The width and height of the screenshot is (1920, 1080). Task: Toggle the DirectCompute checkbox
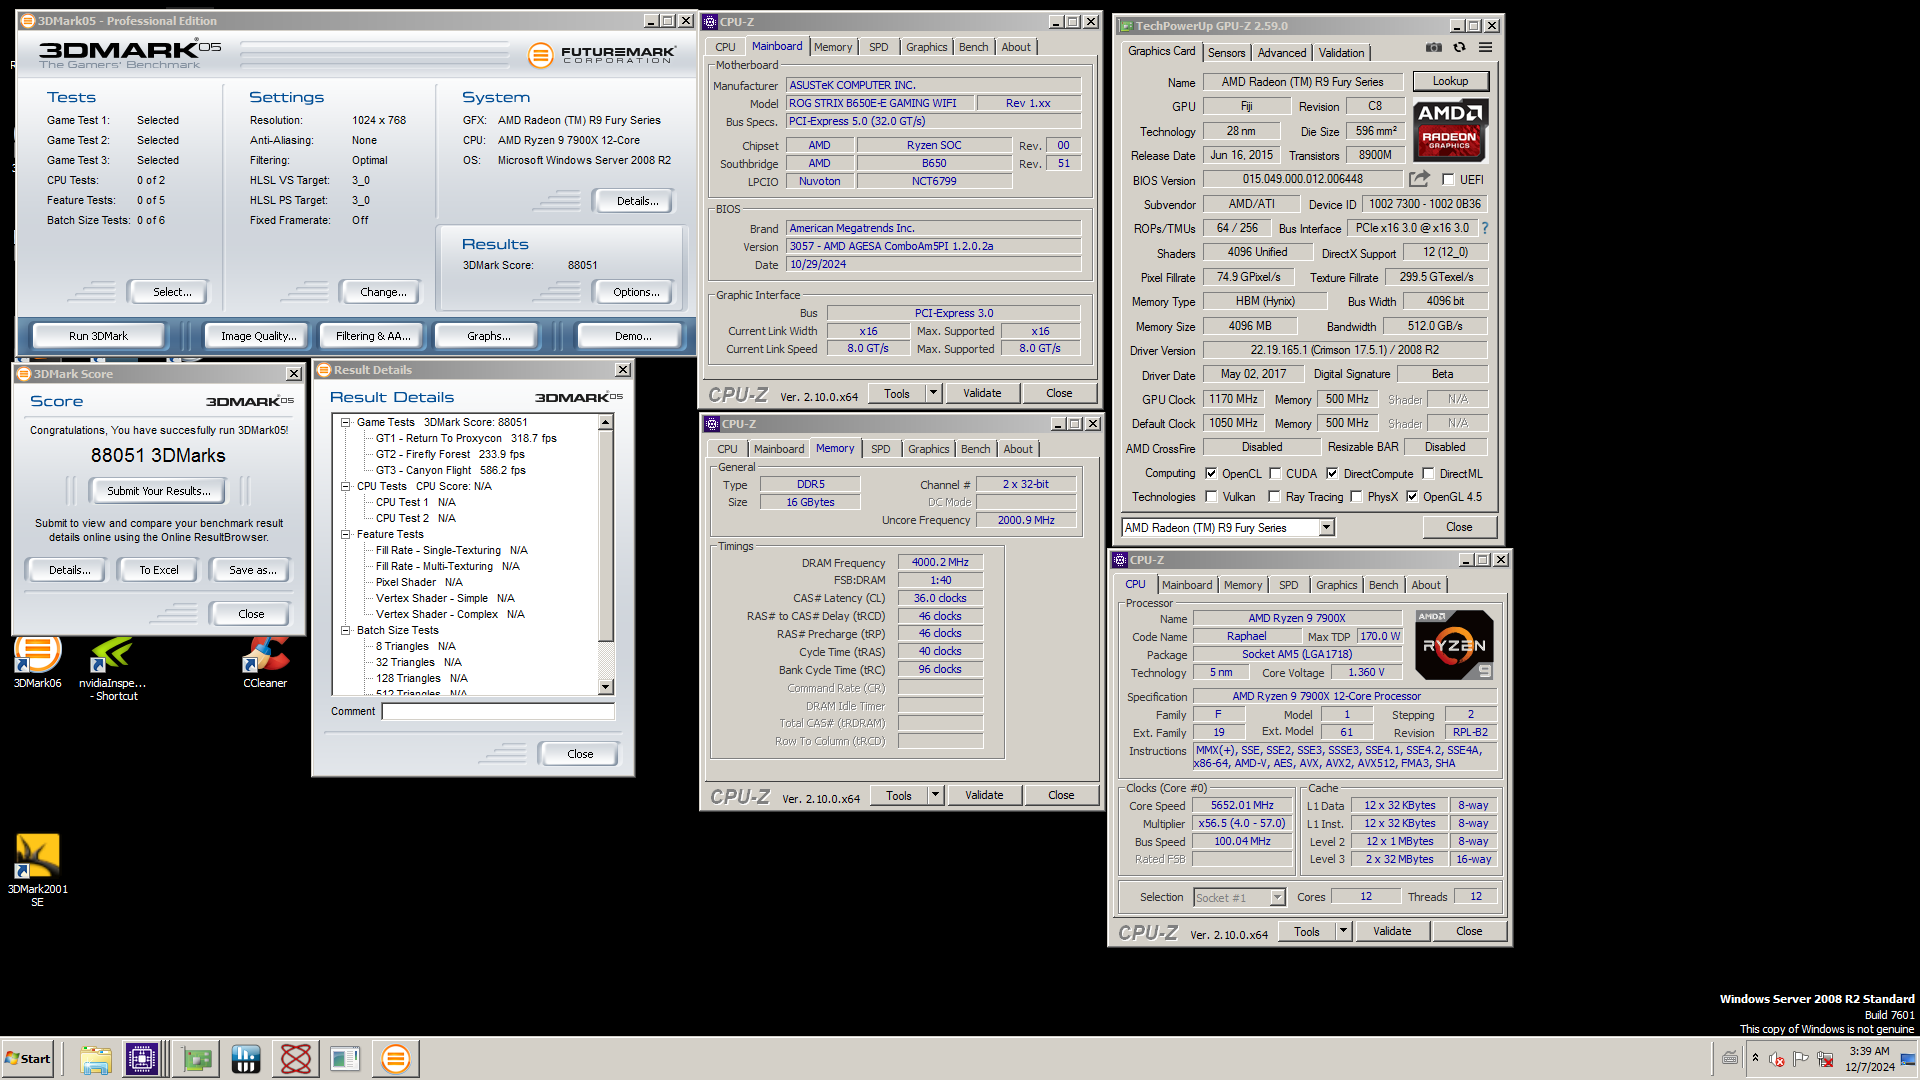pos(1332,474)
